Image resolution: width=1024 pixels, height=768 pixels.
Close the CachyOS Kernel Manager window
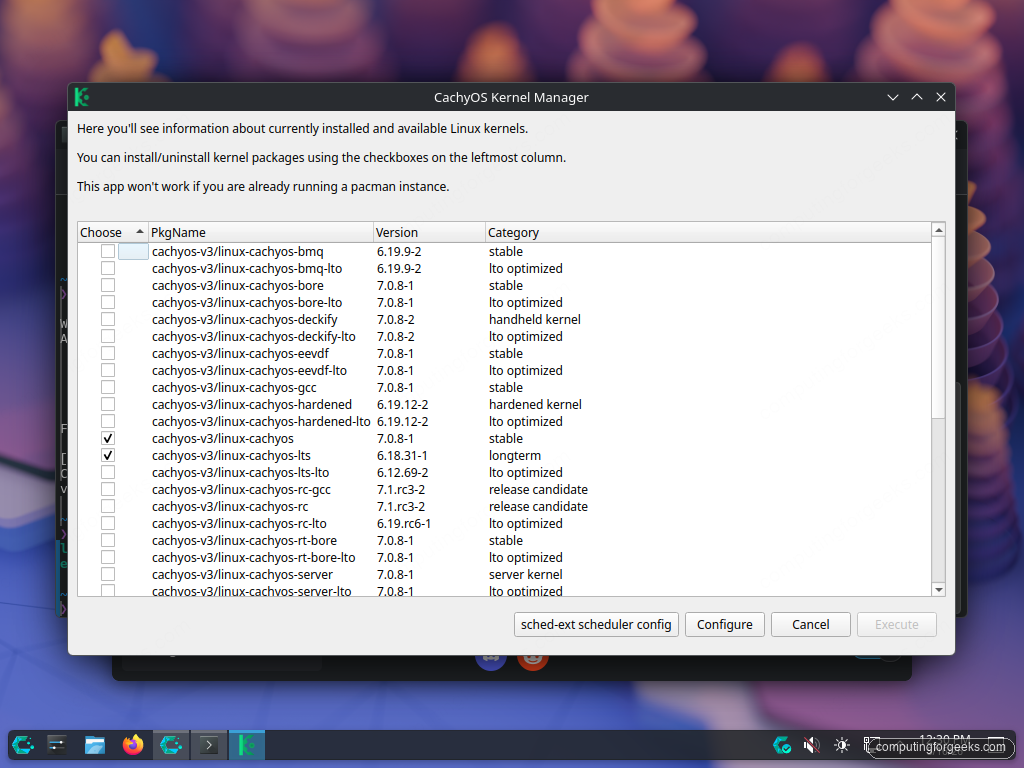coord(940,97)
